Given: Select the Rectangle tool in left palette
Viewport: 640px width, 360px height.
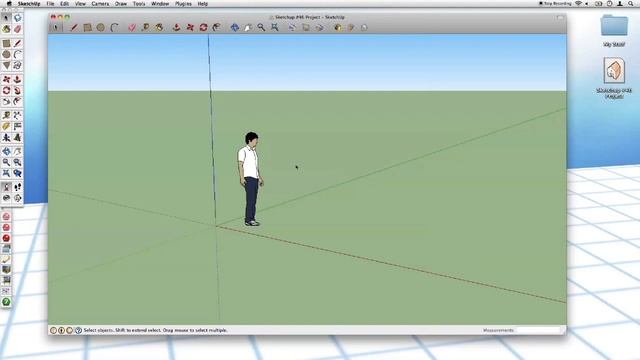Looking at the screenshot, I should 6,43.
